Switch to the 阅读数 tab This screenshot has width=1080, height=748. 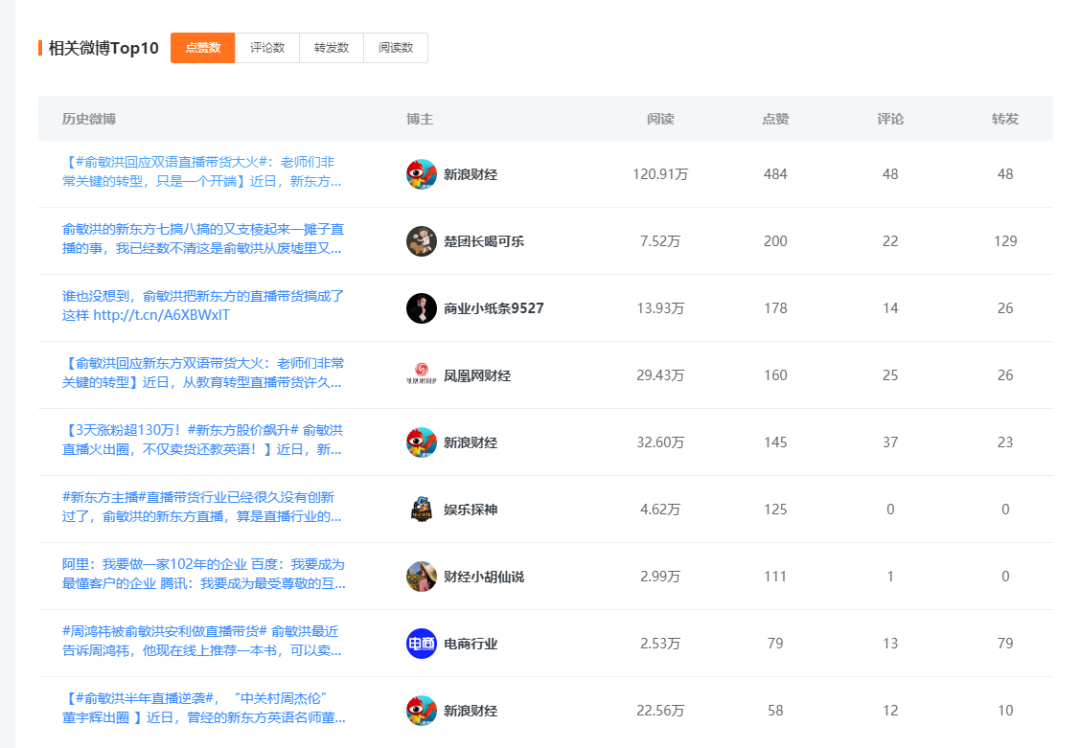coord(395,47)
